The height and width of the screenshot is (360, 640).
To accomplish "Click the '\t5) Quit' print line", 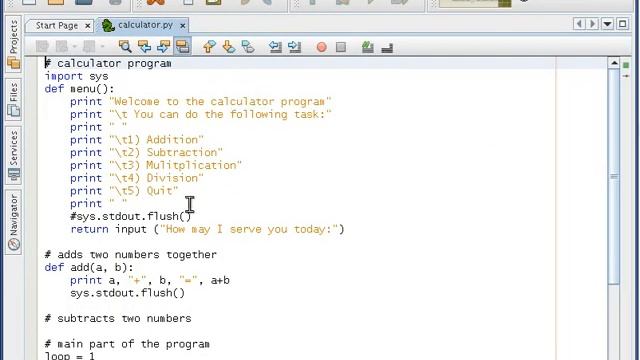I will 124,191.
